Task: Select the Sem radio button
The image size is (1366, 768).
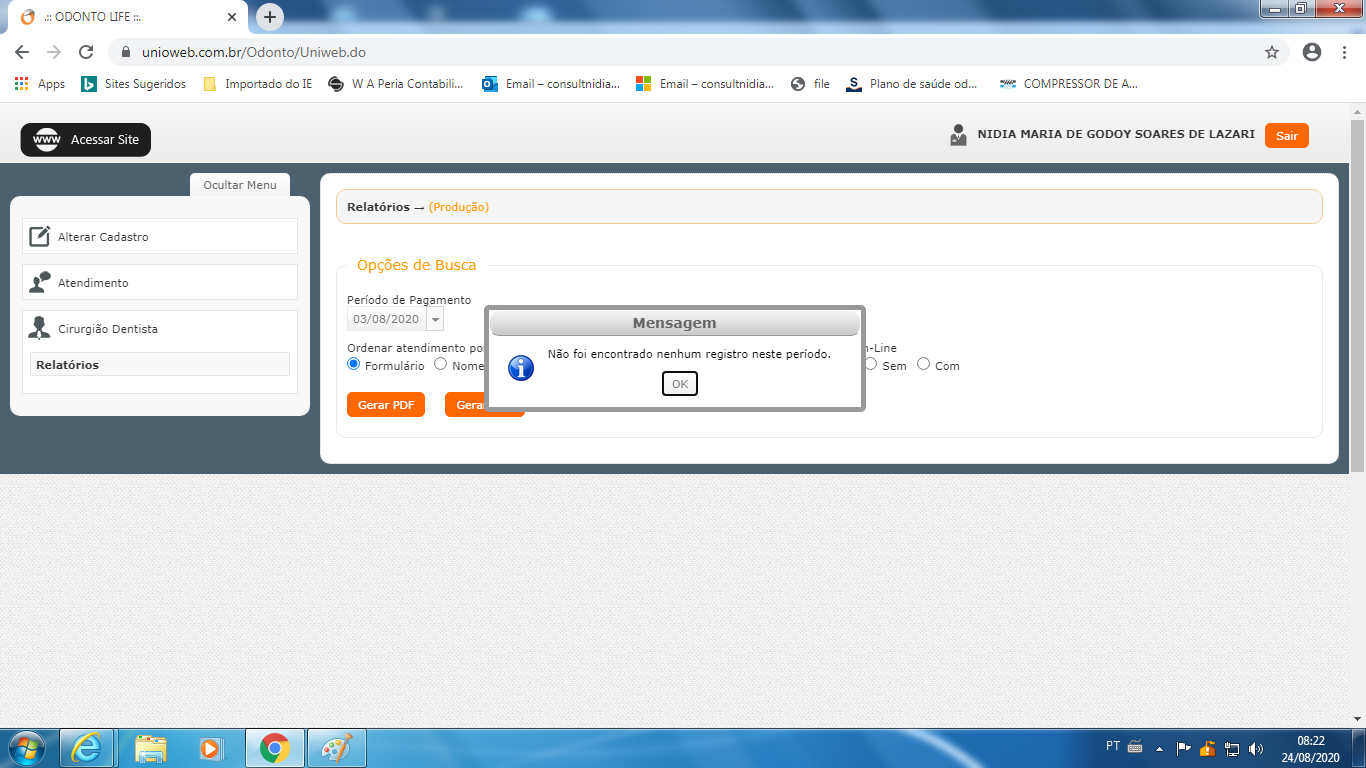Action: [x=871, y=364]
